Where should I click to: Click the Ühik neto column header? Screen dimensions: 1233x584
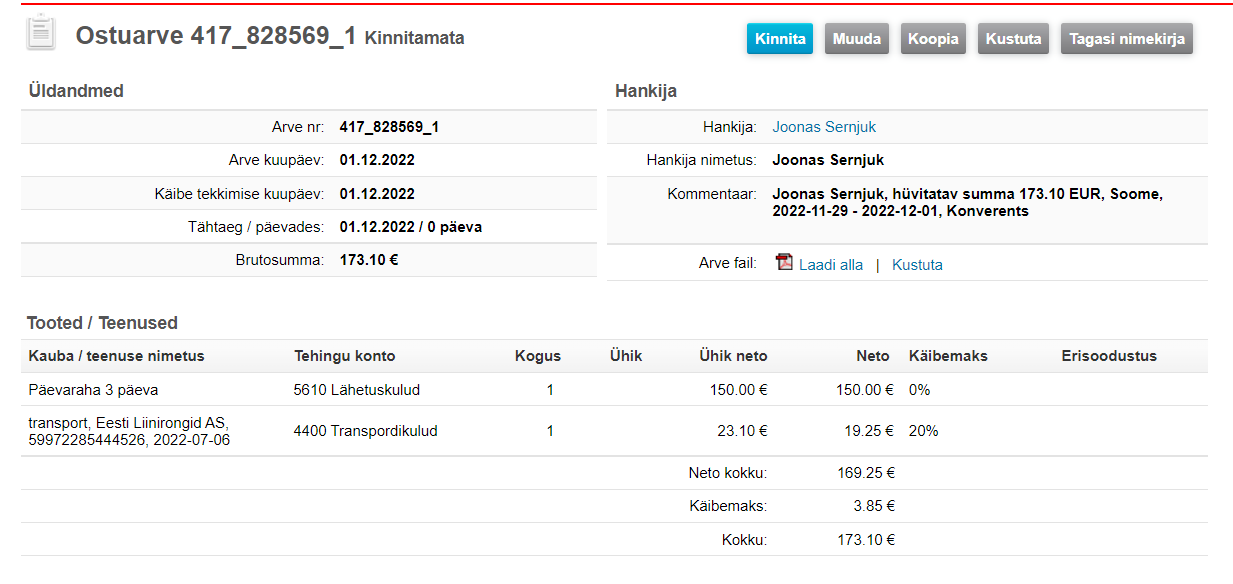[x=733, y=356]
